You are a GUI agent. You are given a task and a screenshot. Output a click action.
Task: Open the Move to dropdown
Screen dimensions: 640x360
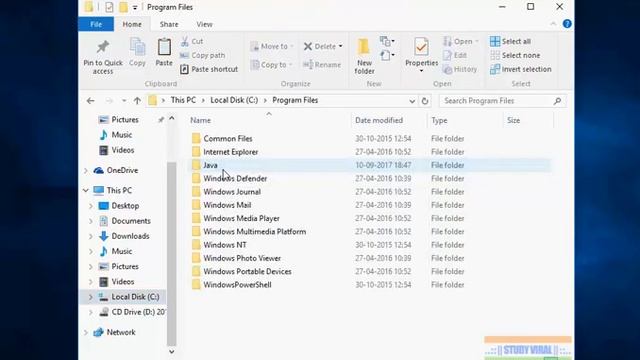point(272,47)
